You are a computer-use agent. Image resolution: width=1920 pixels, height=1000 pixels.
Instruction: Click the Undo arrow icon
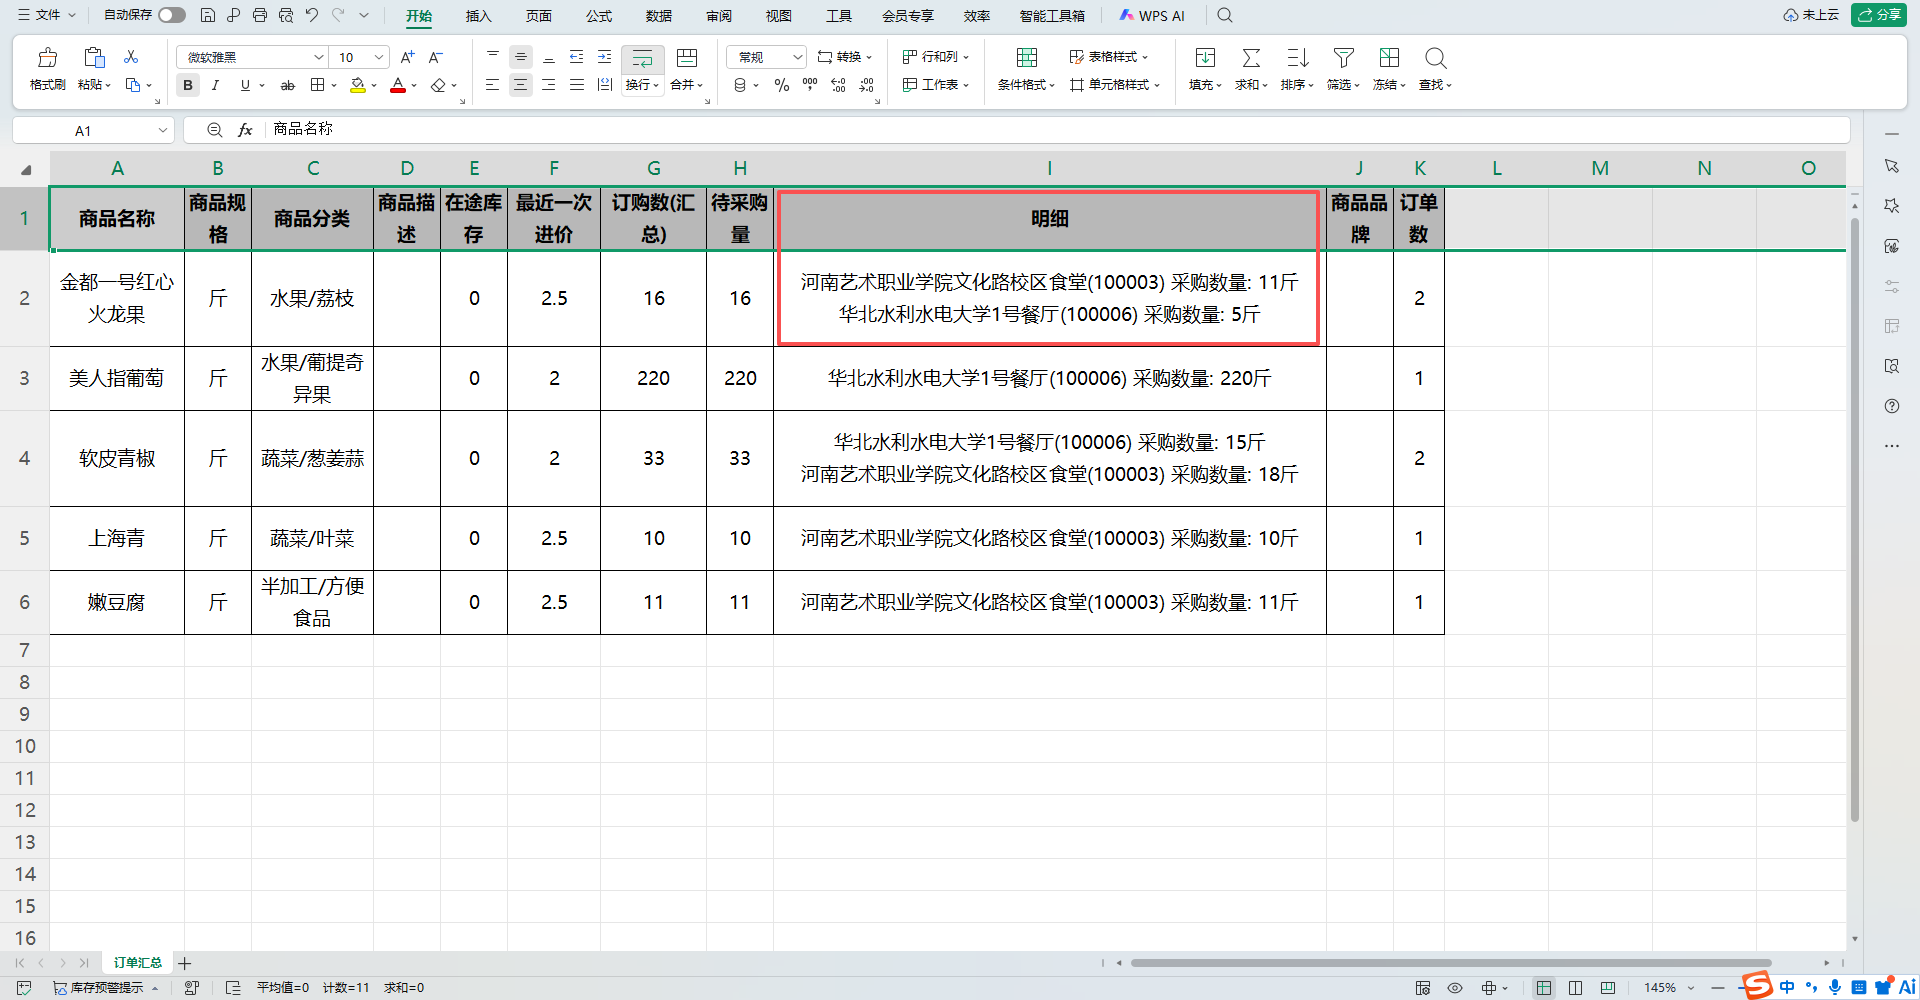tap(312, 15)
